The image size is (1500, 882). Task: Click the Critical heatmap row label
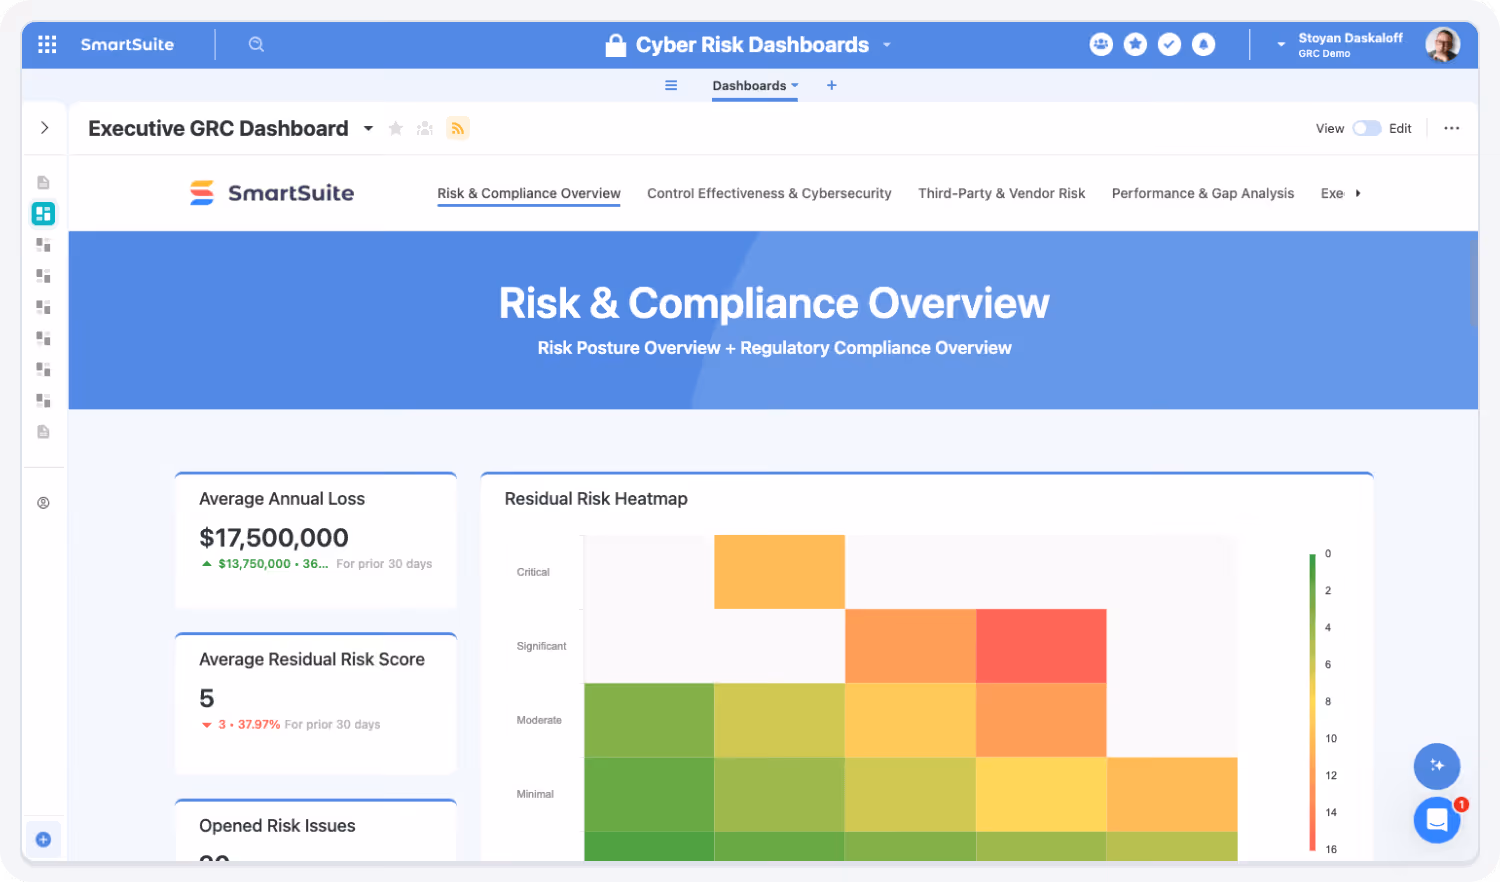(x=533, y=572)
